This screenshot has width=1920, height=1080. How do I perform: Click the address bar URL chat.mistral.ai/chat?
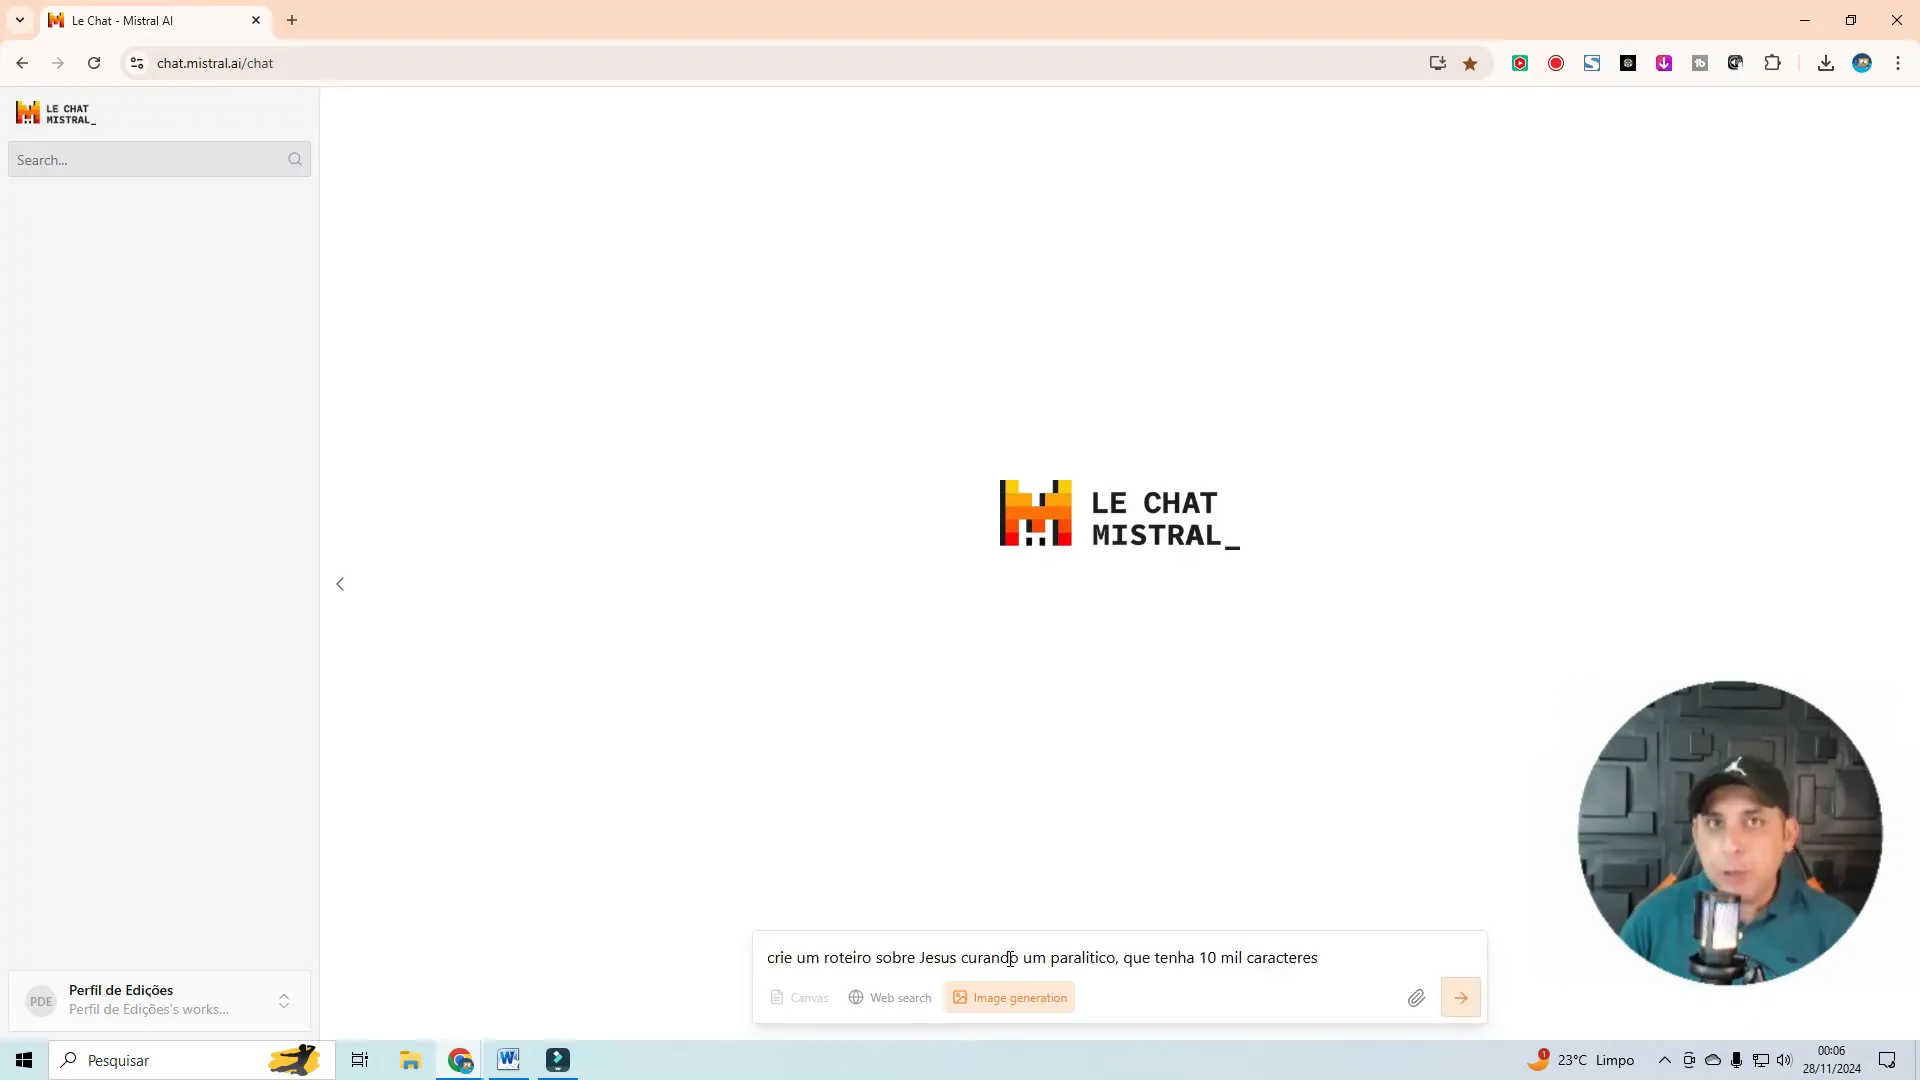[215, 63]
